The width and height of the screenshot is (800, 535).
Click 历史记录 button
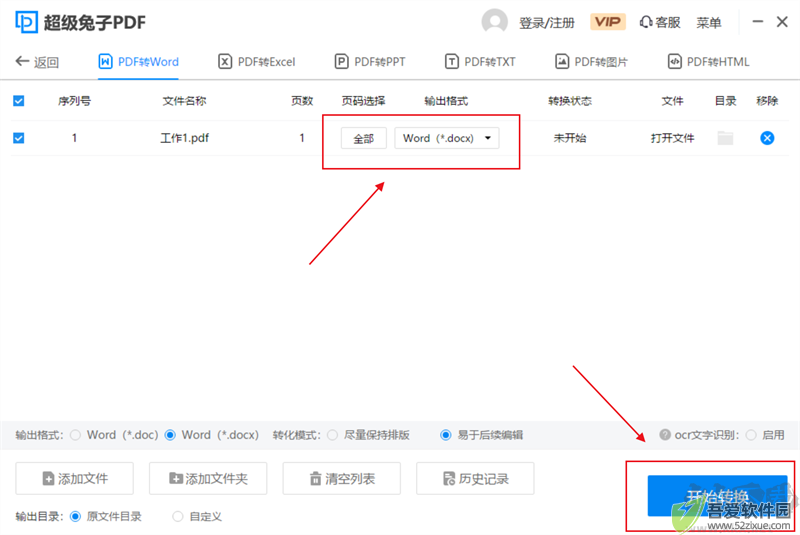coord(476,478)
